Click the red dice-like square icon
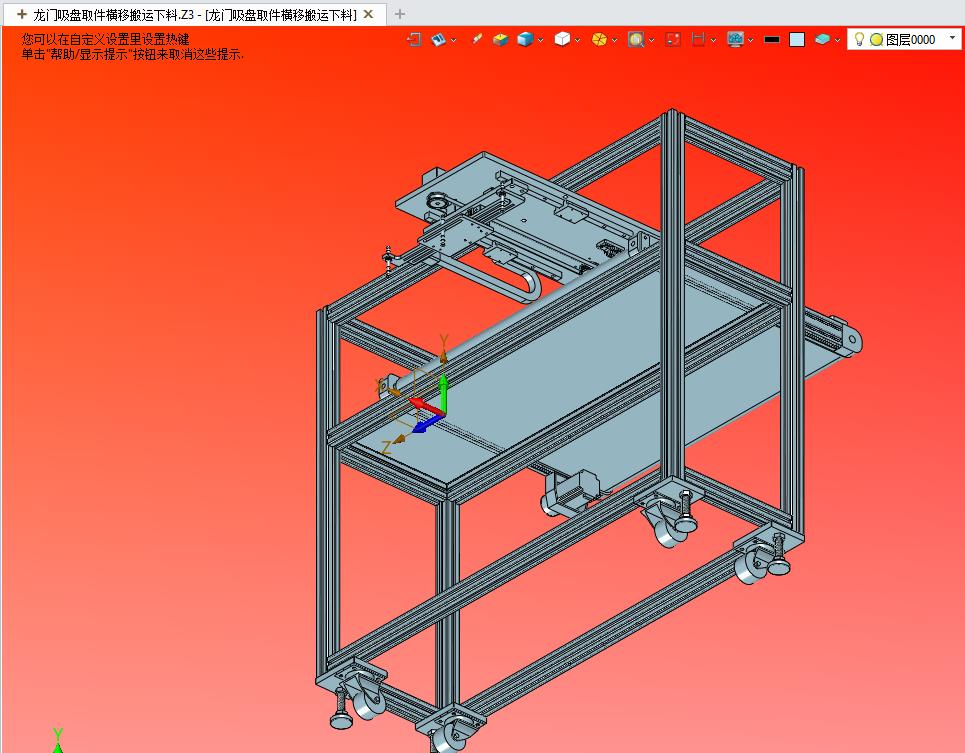Screen dimensions: 965x753 pos(673,39)
